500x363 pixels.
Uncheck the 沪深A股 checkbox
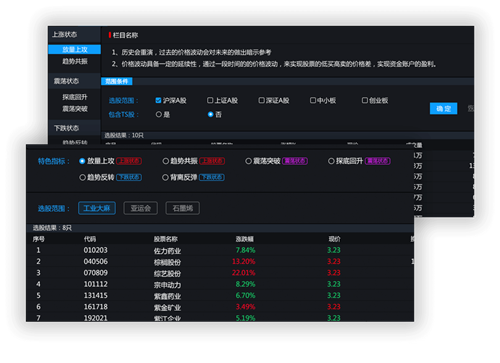158,100
